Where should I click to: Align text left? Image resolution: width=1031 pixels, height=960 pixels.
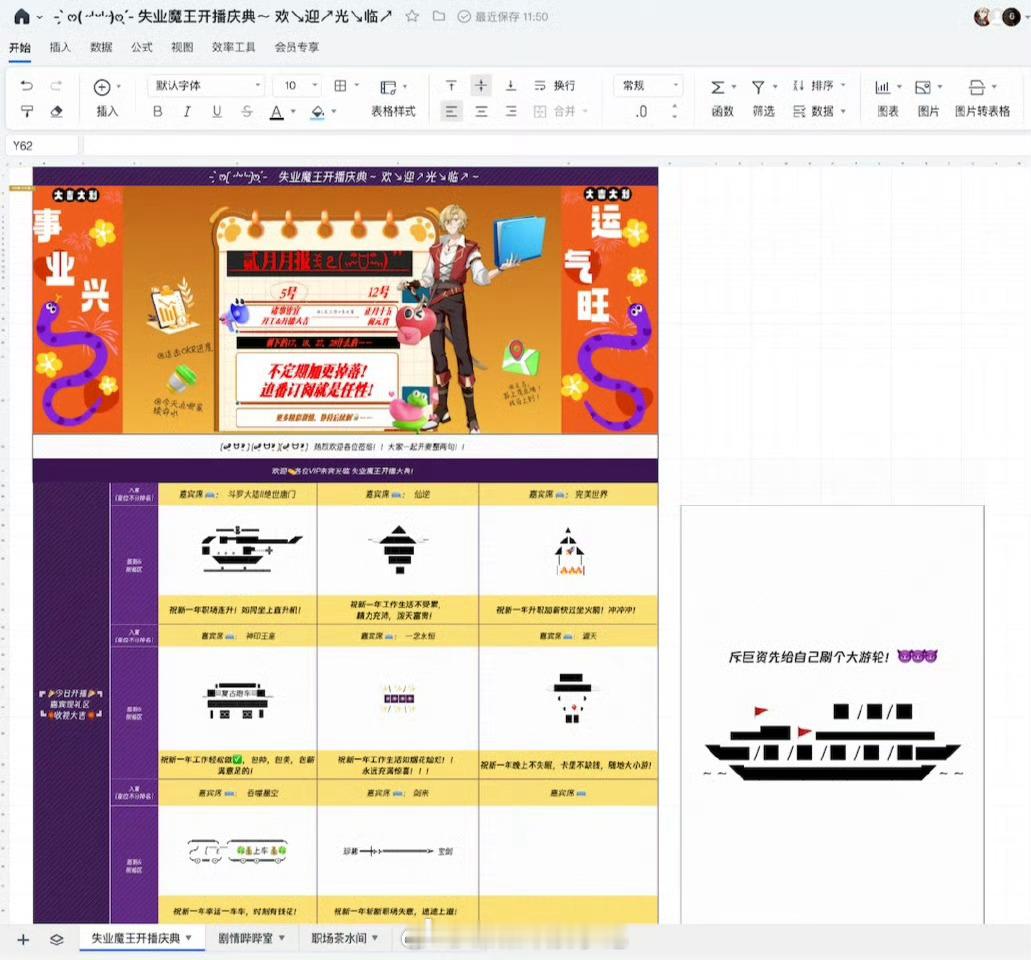451,112
